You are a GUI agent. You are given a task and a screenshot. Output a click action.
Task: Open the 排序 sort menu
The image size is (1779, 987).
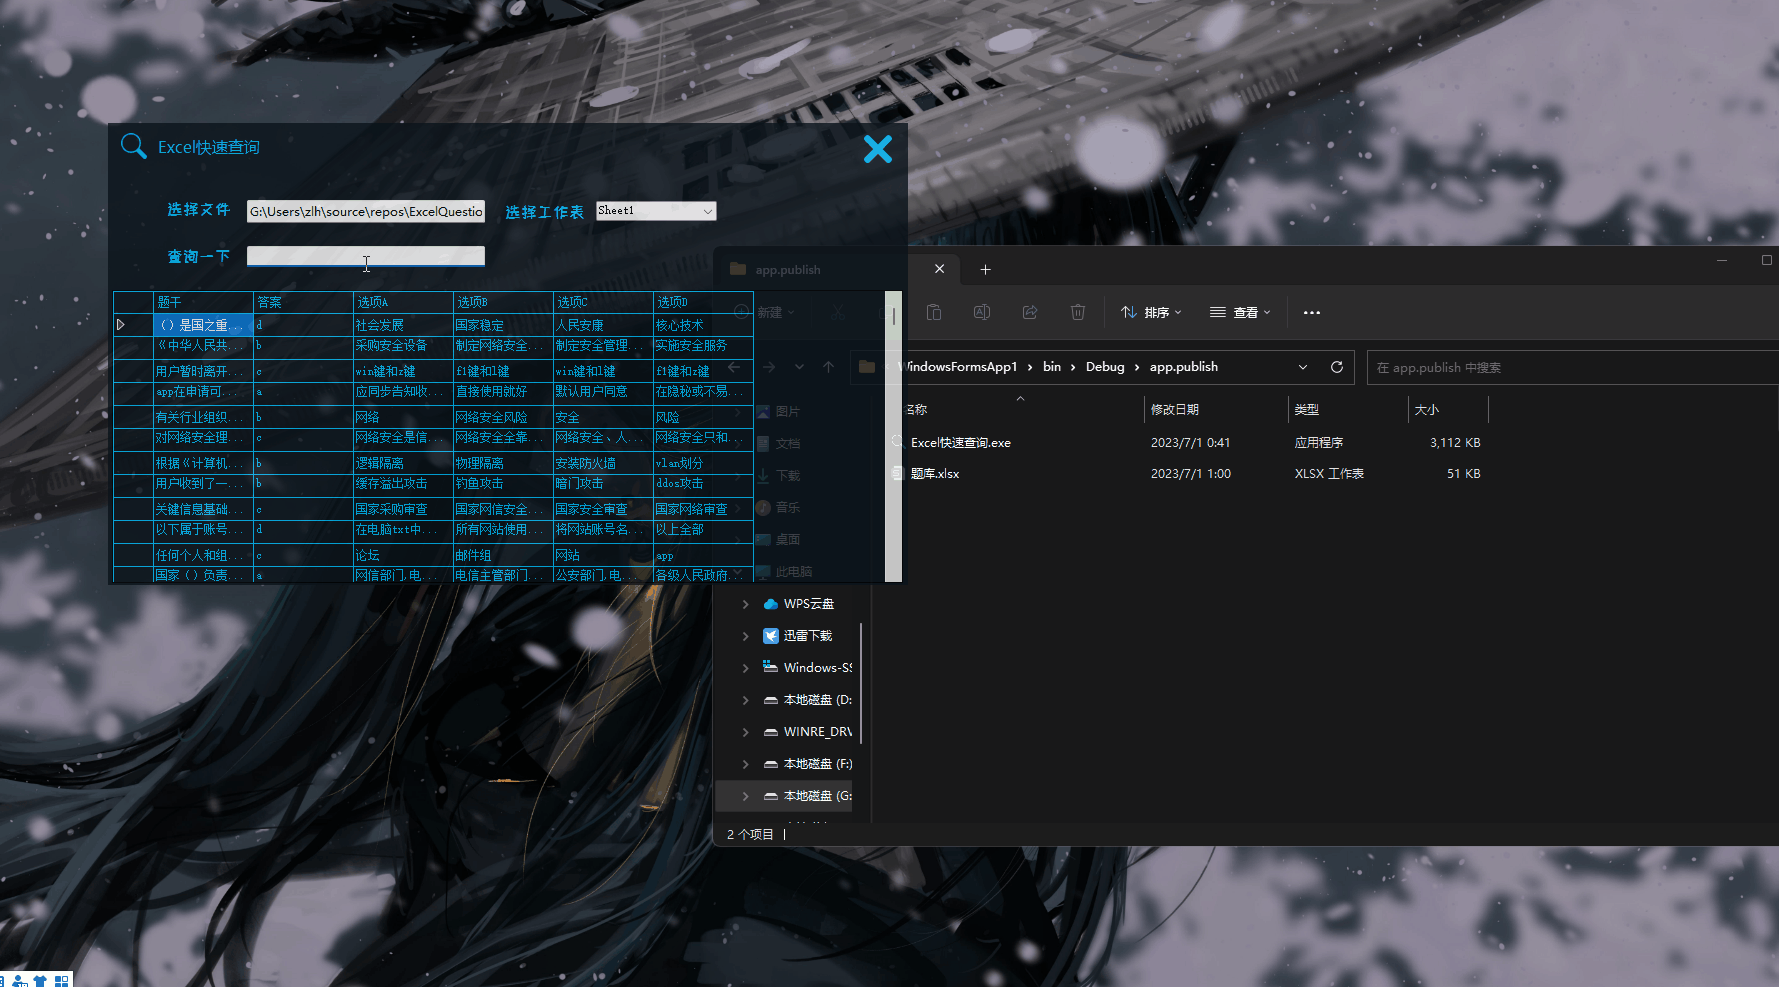(1151, 312)
